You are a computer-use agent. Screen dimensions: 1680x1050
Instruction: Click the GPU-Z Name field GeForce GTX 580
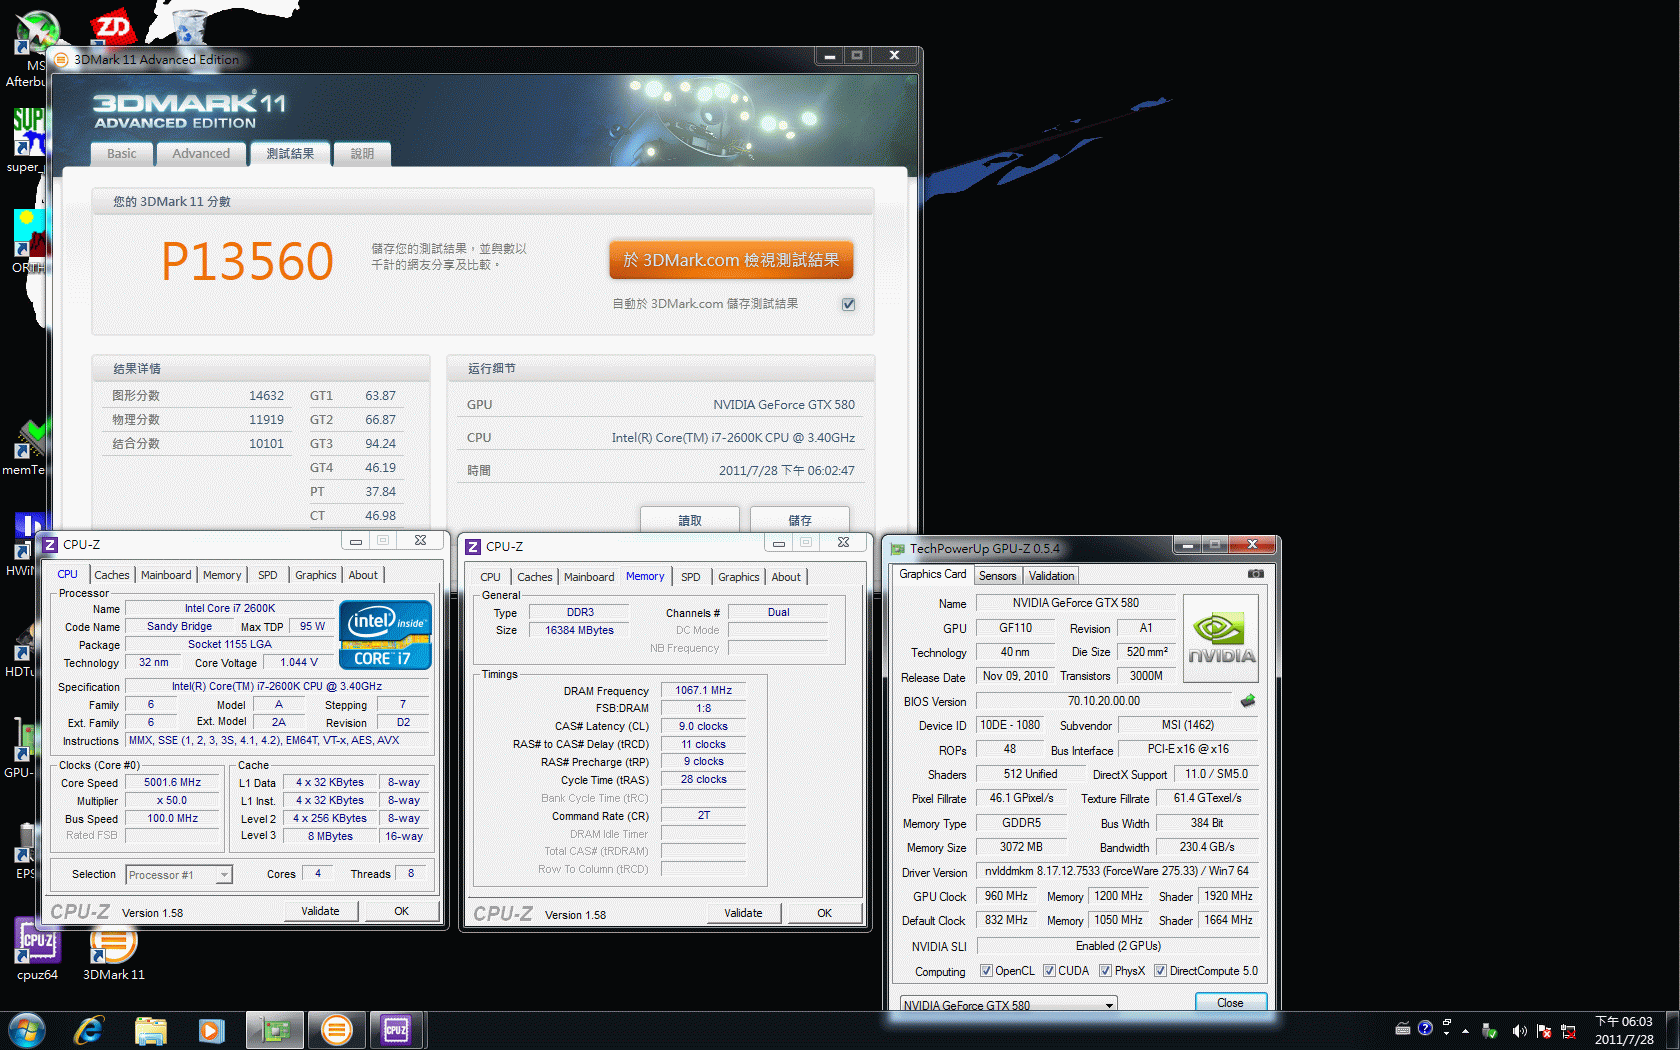[x=1075, y=603]
